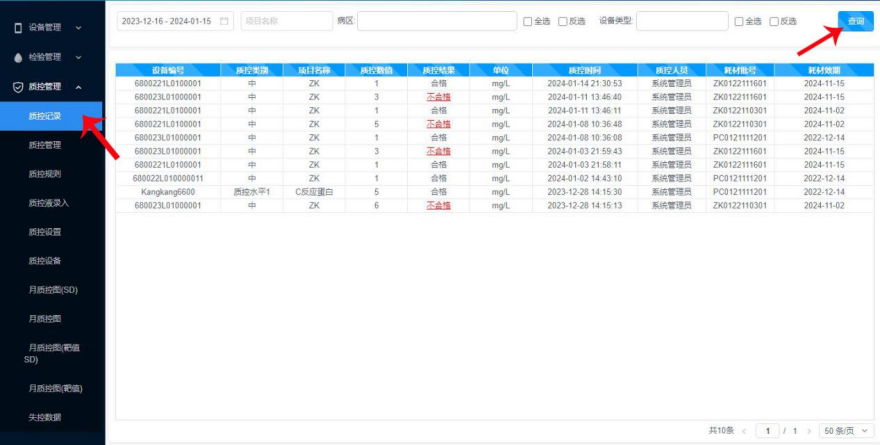
Task: Click the 设备管理 device icon in sidebar
Action: [18, 27]
